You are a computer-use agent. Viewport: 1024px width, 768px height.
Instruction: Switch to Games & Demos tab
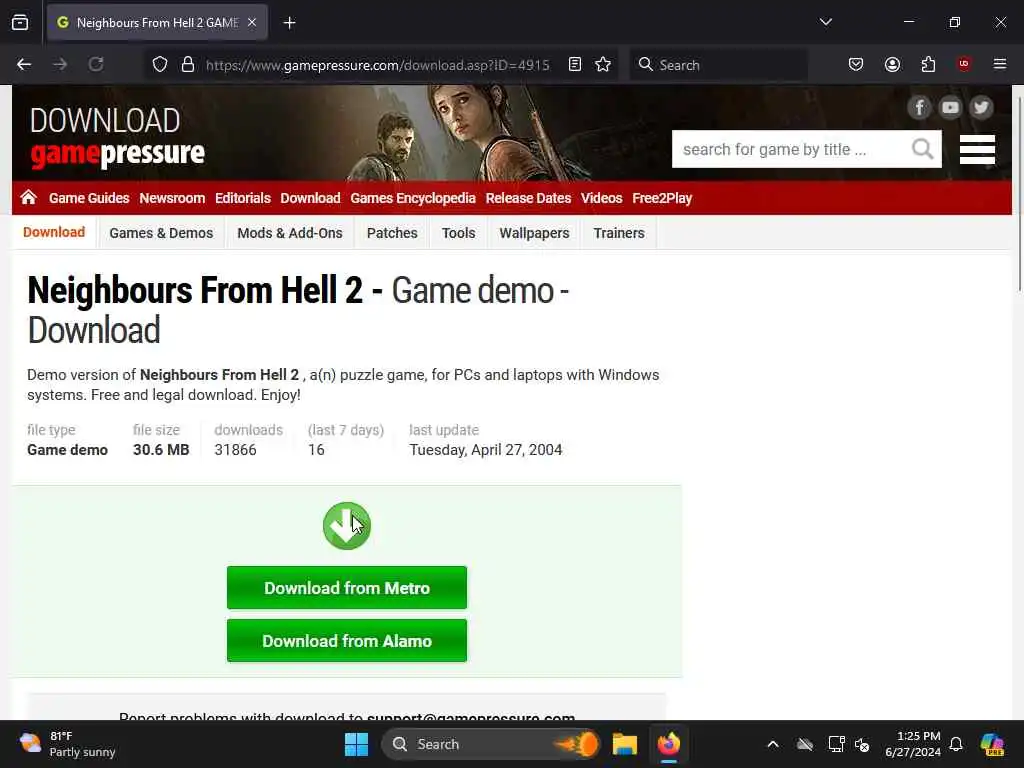[161, 233]
